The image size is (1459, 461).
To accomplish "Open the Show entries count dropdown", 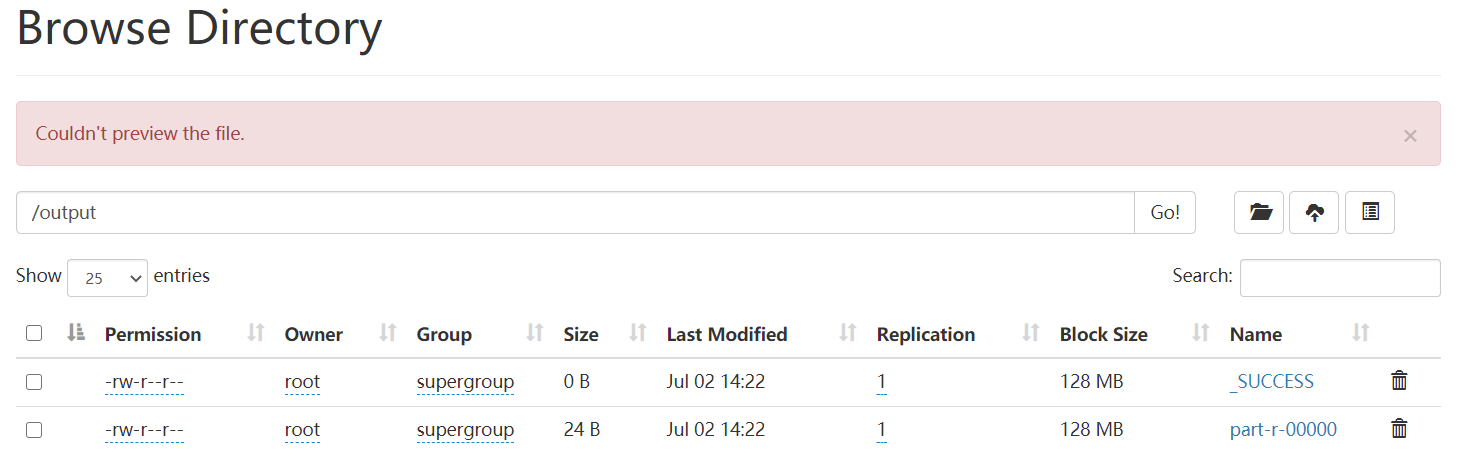I will click(107, 278).
